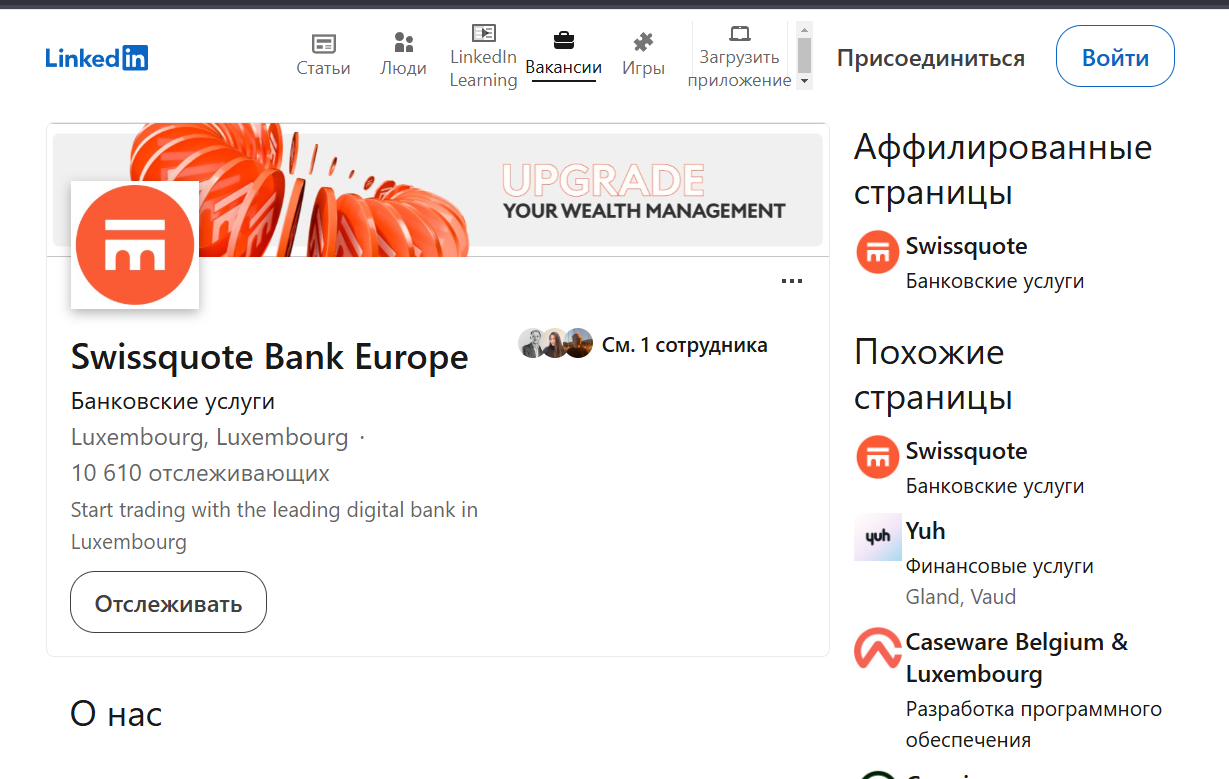Select the Вакансии briefcase icon
Image resolution: width=1229 pixels, height=779 pixels.
(x=564, y=41)
